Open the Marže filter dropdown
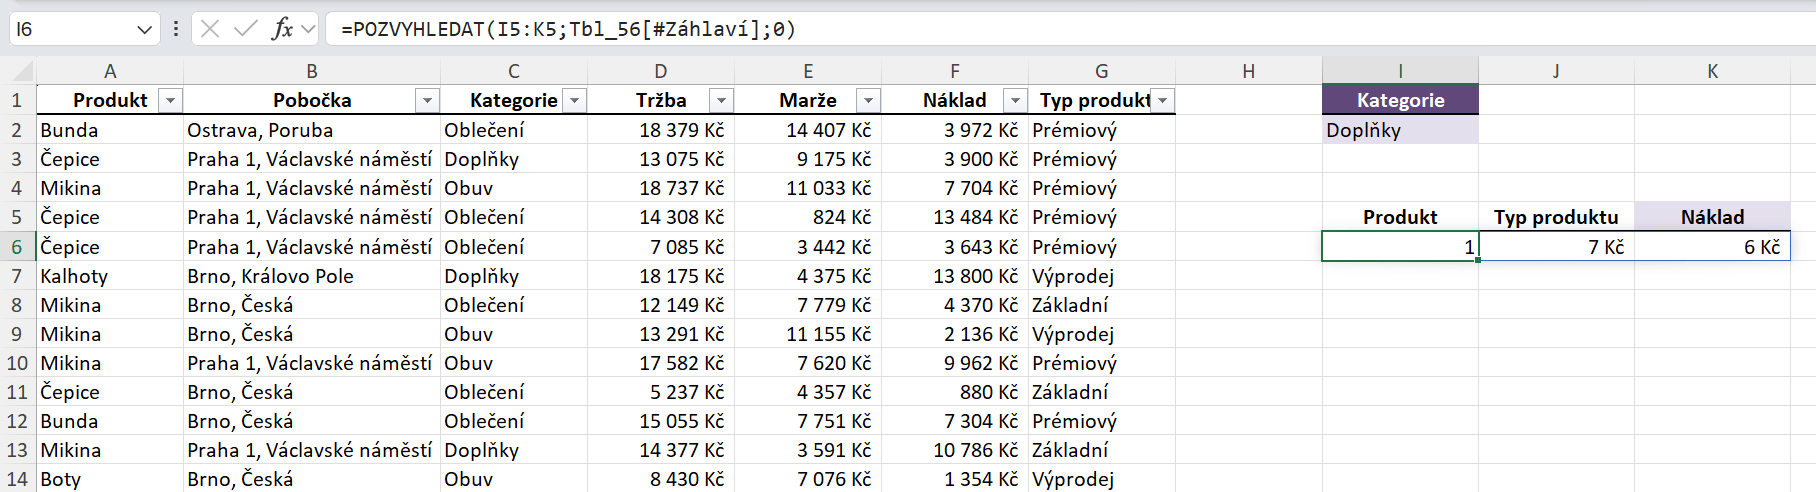This screenshot has width=1816, height=492. tap(869, 101)
